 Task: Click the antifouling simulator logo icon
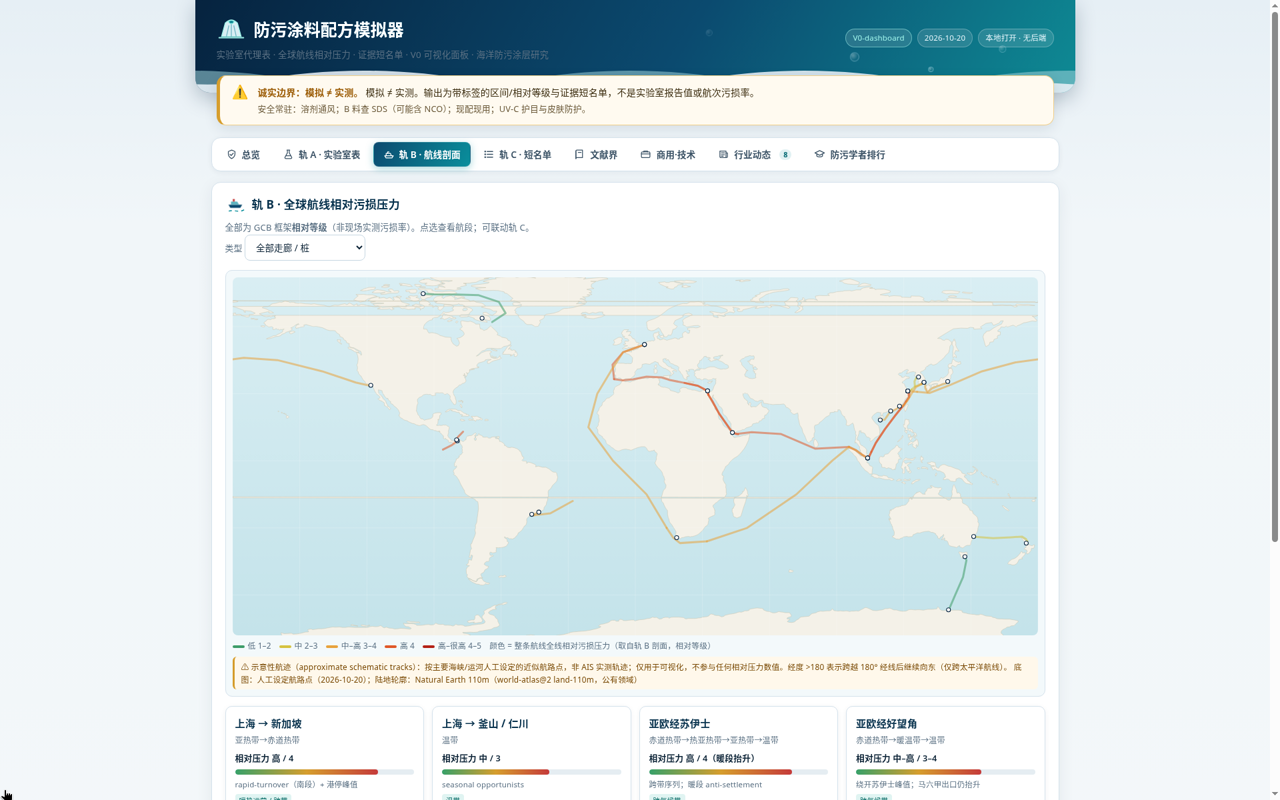coord(231,30)
